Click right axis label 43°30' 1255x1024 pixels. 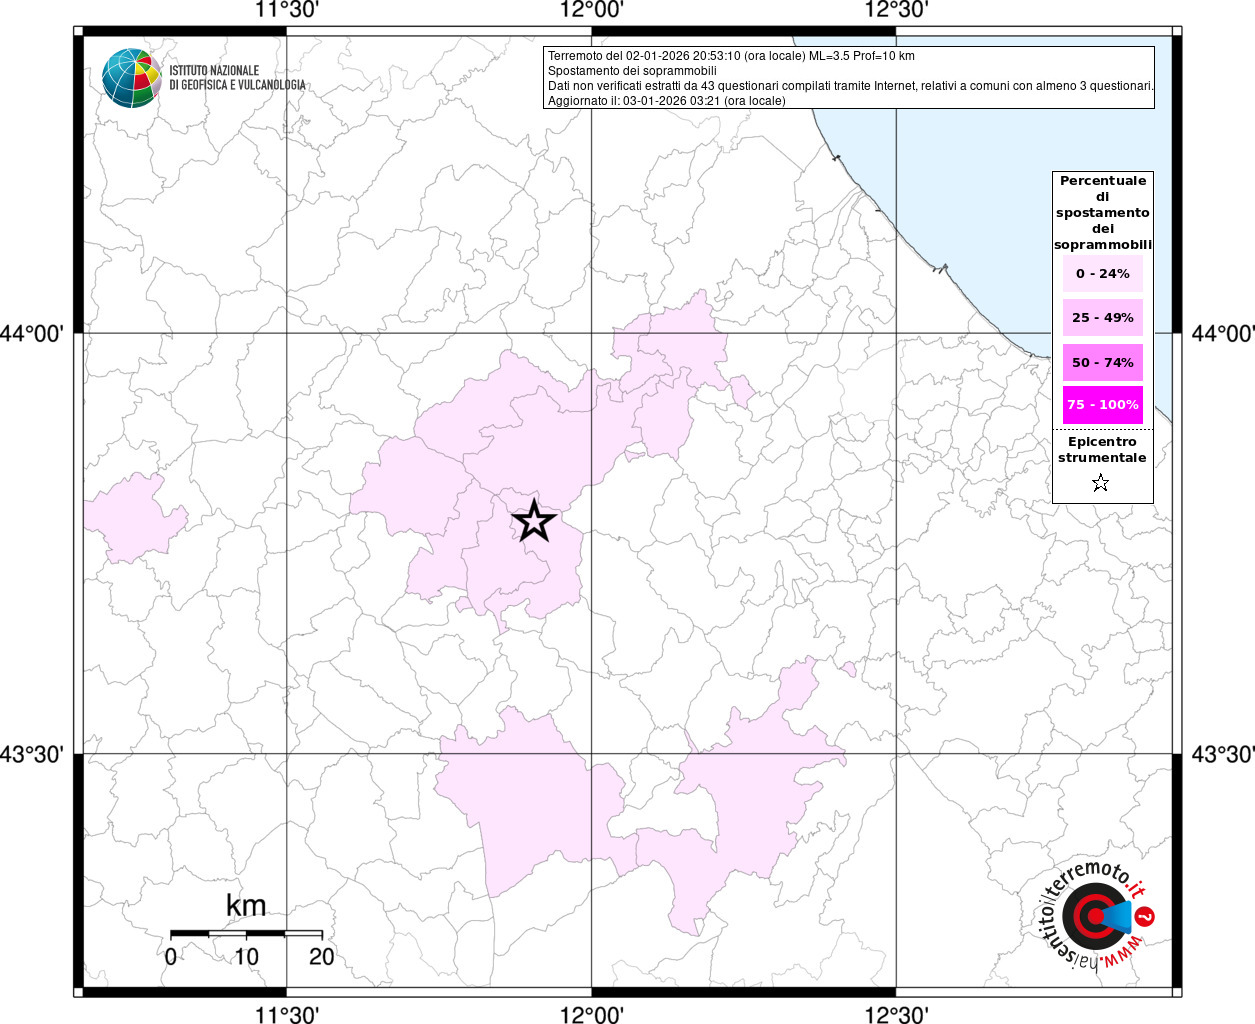point(1223,754)
